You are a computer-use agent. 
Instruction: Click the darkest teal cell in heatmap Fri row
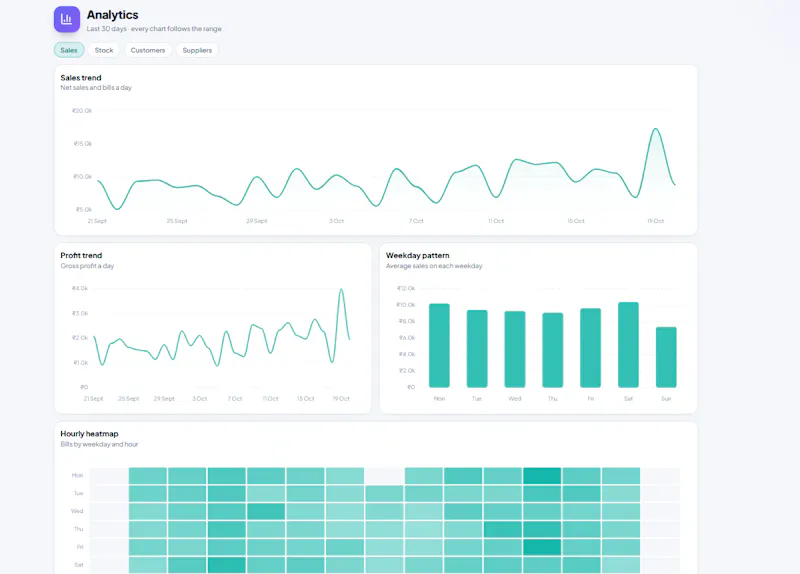(x=542, y=547)
